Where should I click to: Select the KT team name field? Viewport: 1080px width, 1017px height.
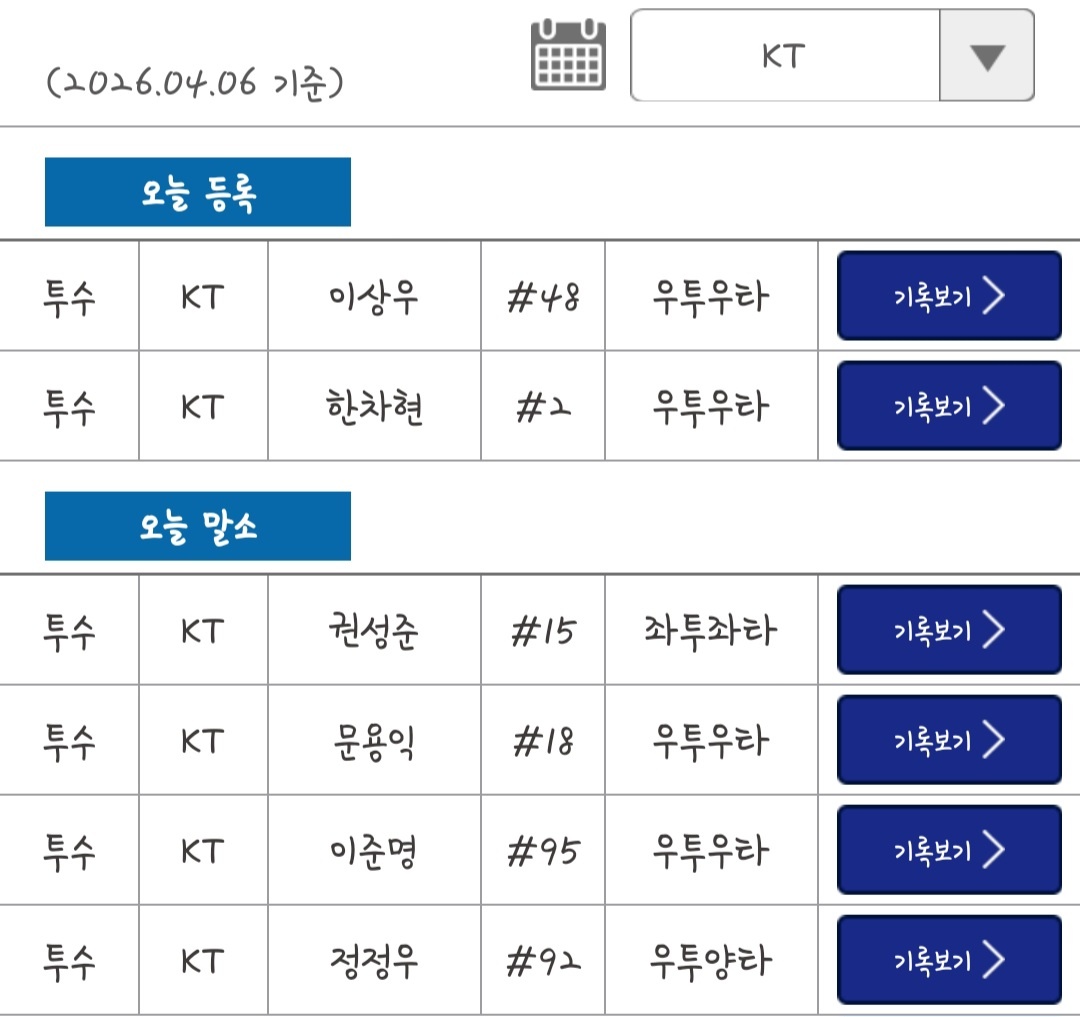pos(783,55)
